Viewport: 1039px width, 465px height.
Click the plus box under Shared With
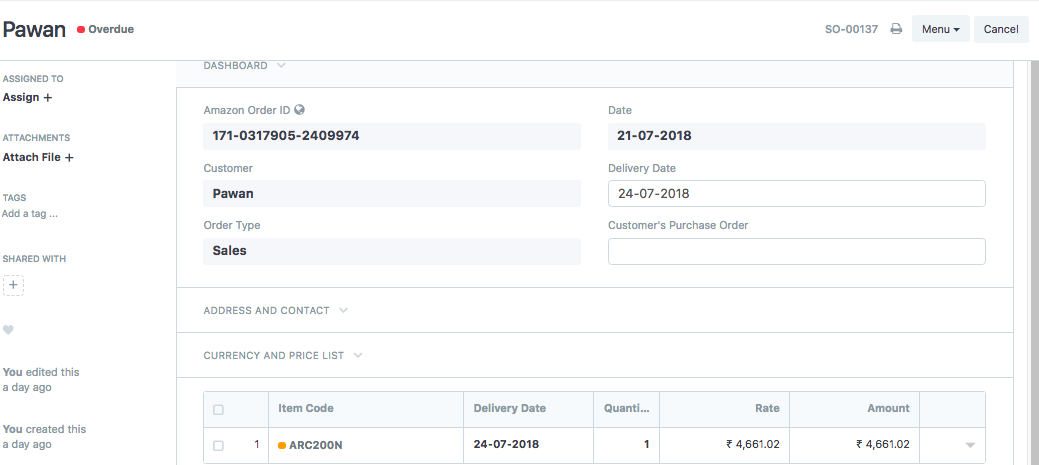tap(13, 286)
